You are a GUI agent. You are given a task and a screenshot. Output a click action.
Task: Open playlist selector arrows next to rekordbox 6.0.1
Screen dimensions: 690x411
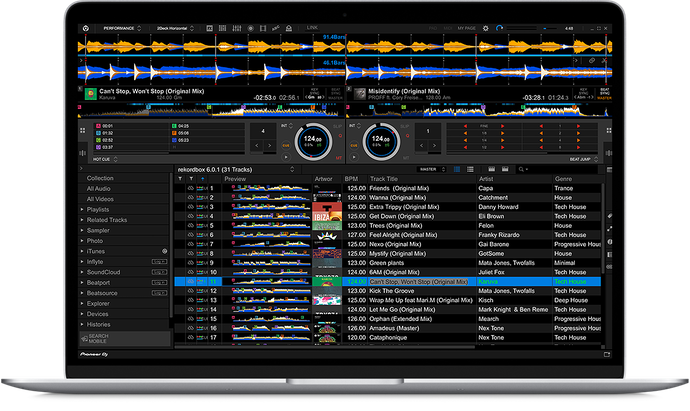[292, 169]
